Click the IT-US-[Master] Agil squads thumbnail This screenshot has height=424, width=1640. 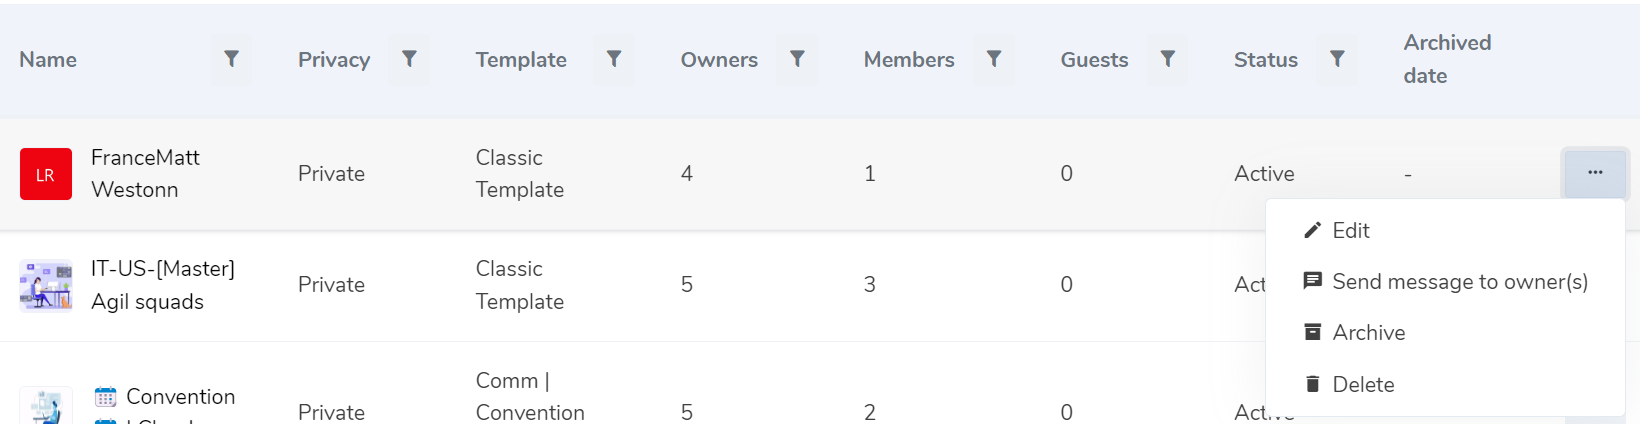coord(46,286)
